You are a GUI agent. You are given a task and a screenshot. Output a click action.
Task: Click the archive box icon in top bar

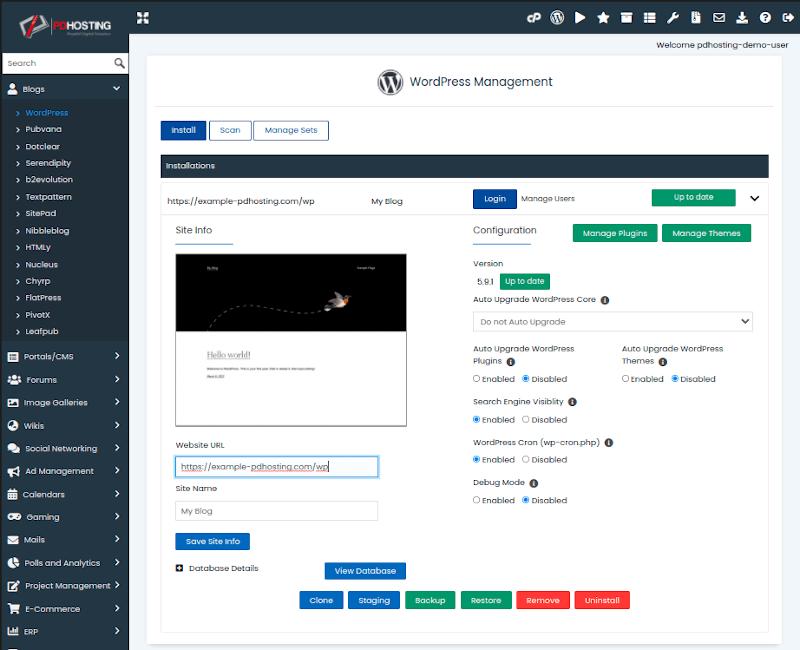click(626, 18)
